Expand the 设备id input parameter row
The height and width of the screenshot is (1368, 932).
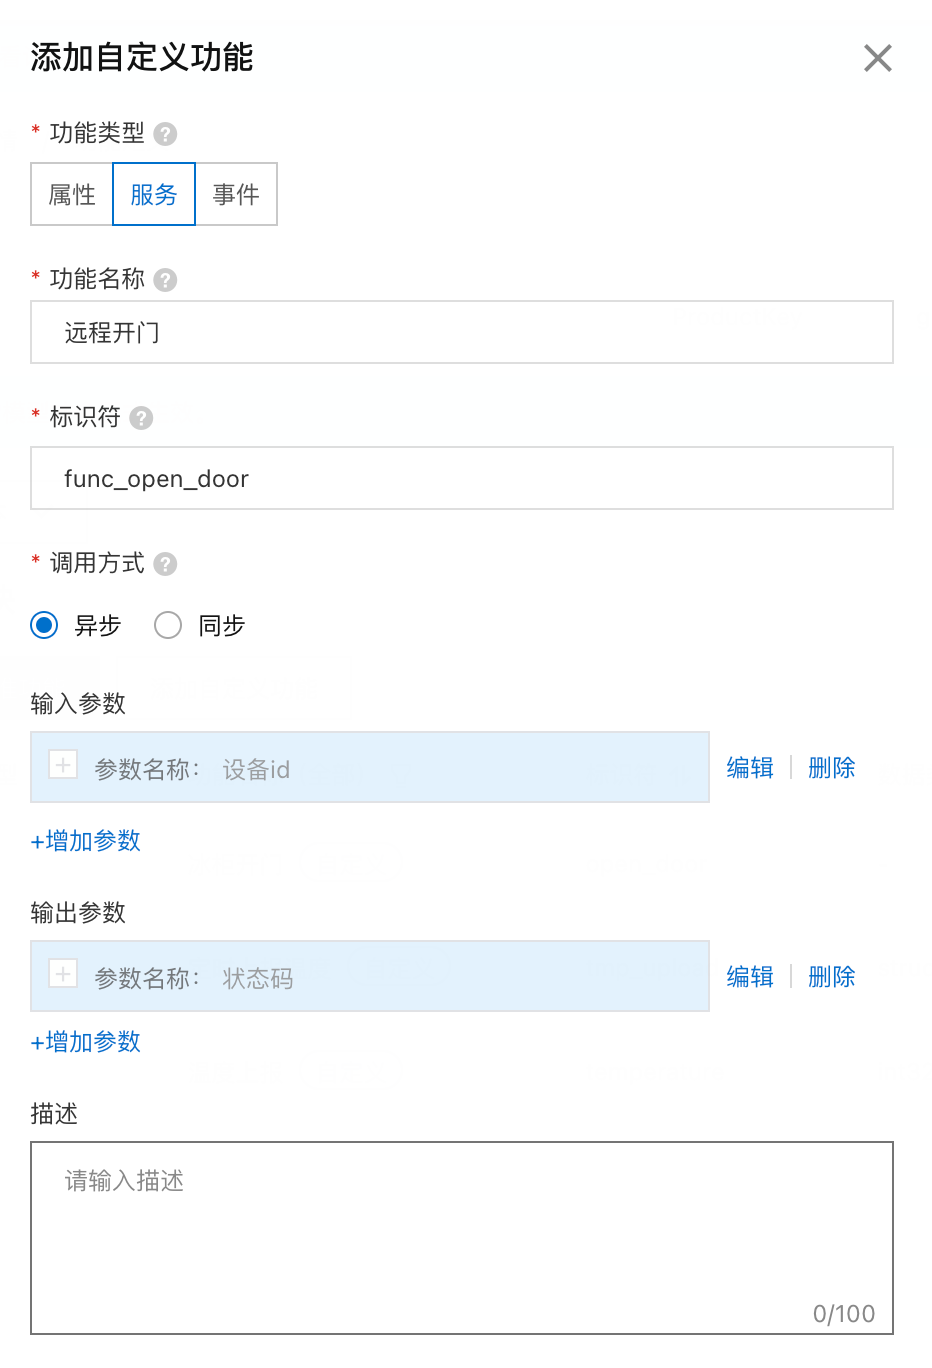pyautogui.click(x=63, y=766)
